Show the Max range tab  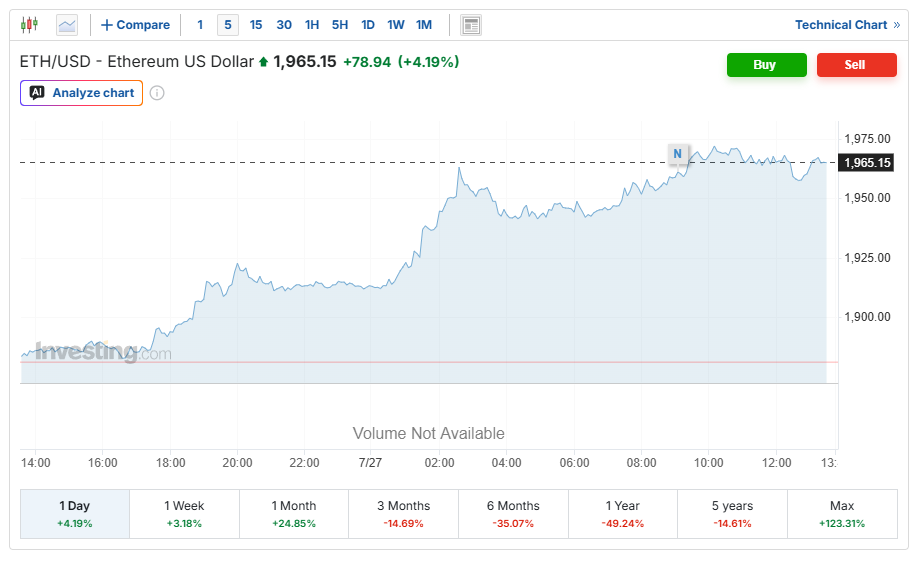pyautogui.click(x=842, y=514)
